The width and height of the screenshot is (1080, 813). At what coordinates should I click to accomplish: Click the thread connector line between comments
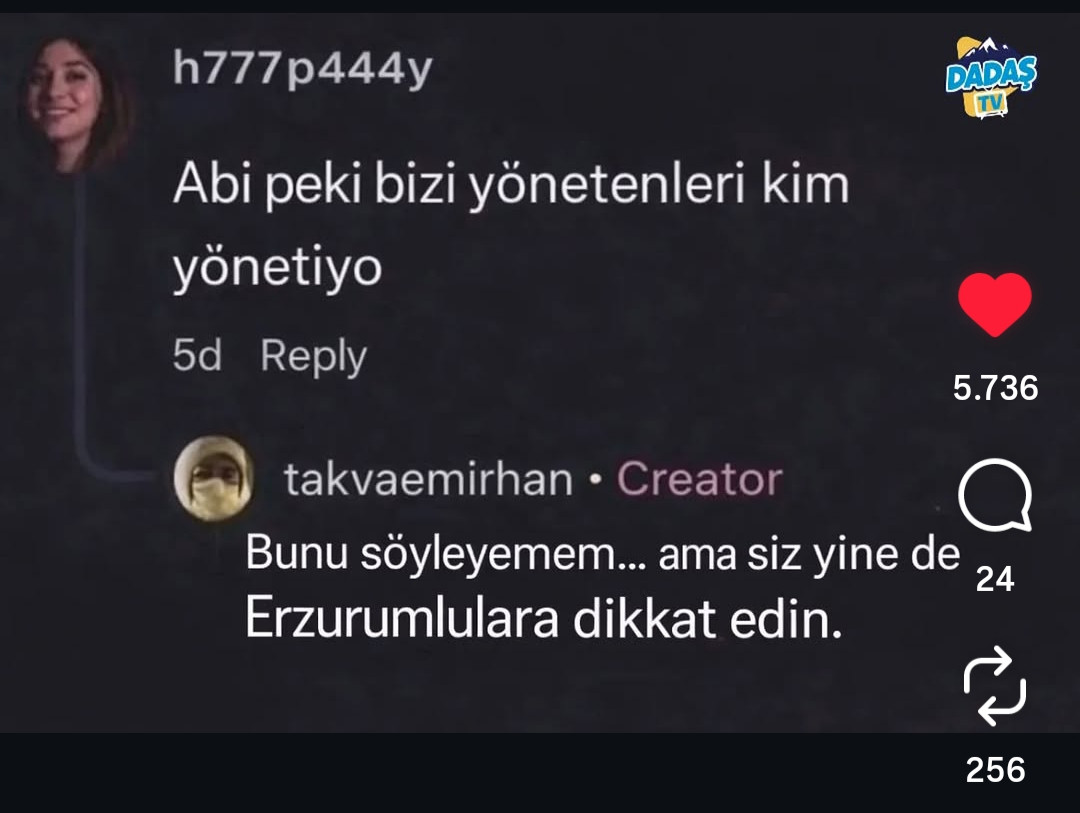[x=81, y=324]
